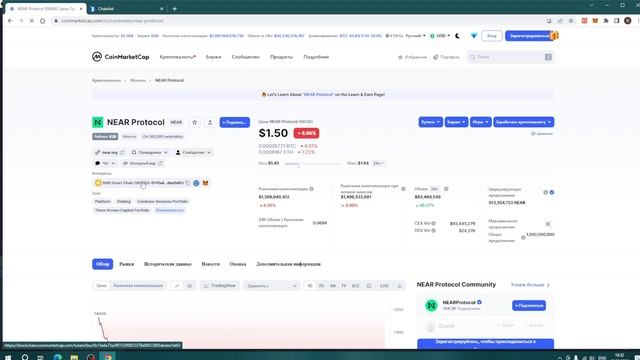Viewport: 640px width, 360px height.
Task: Select ALL chart range
Action: pyautogui.click(x=356, y=286)
